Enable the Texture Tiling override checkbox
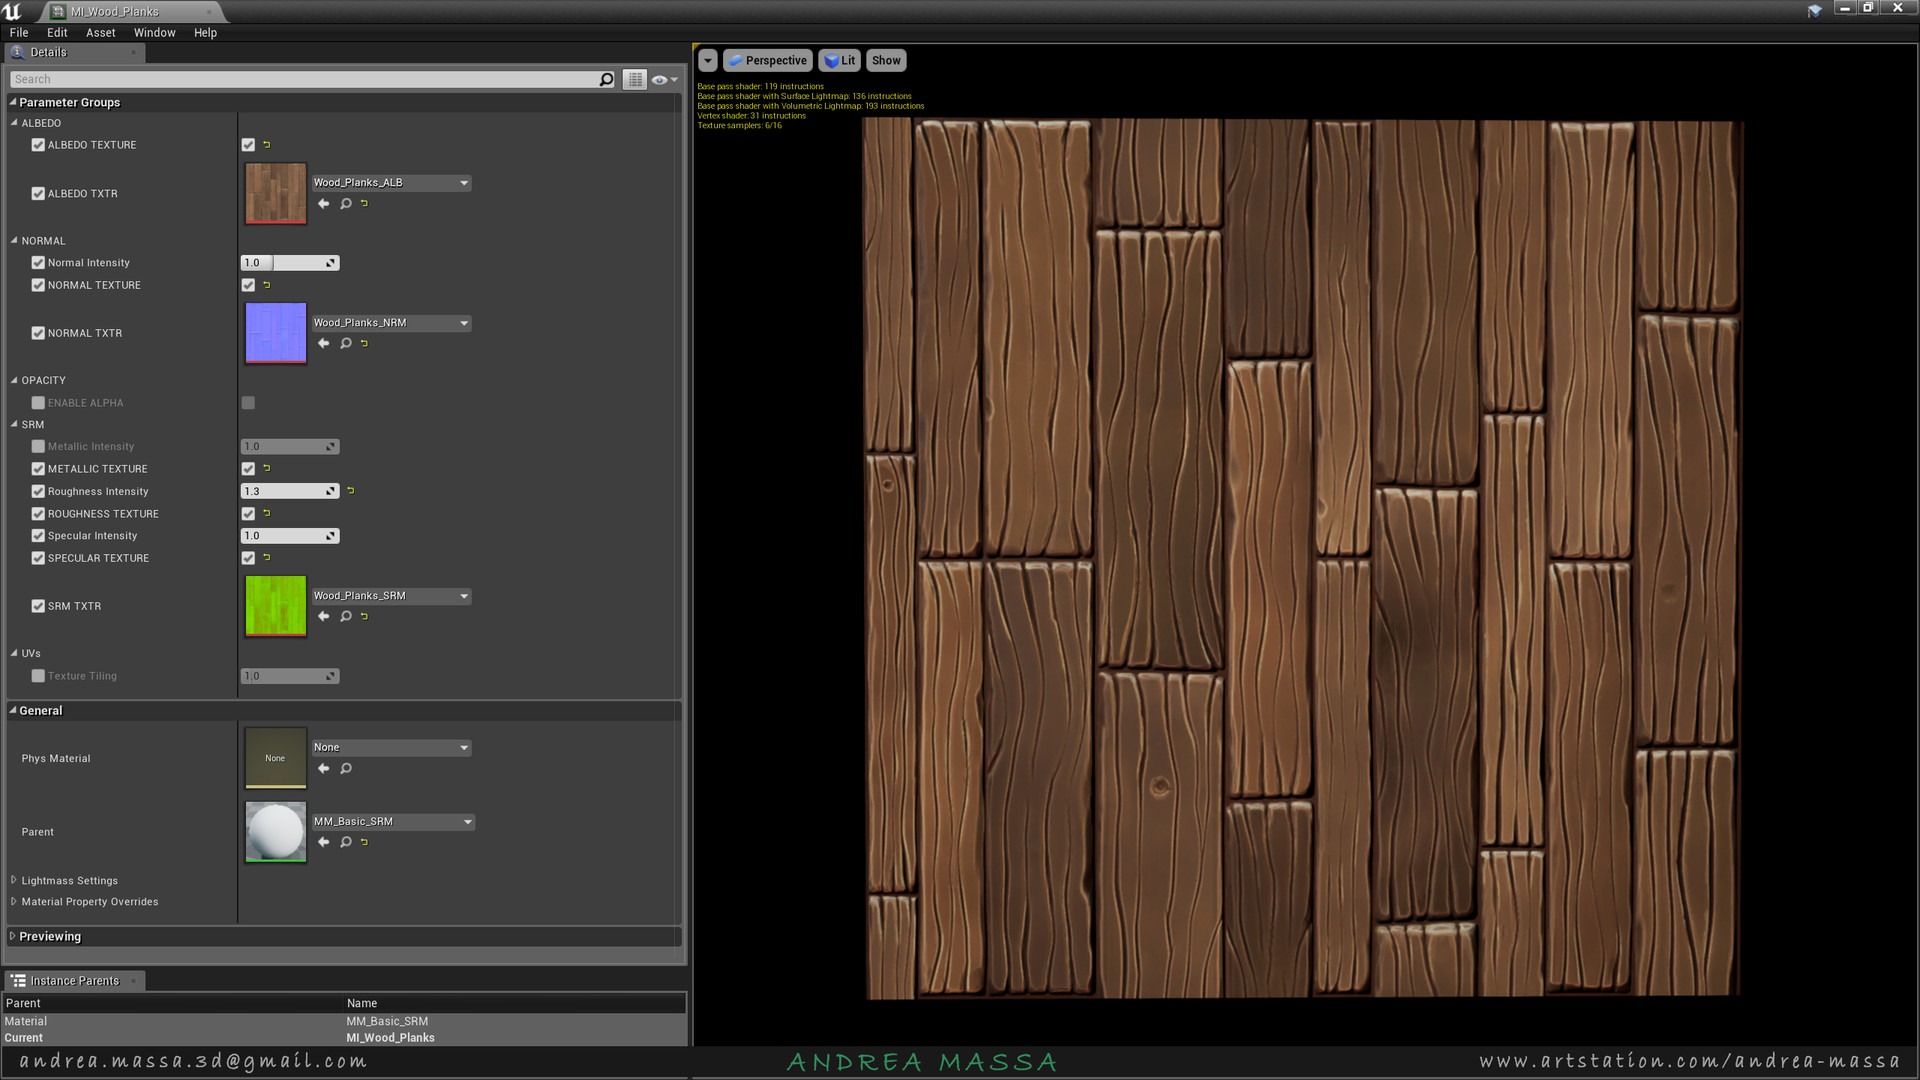This screenshot has width=1920, height=1080. (38, 677)
